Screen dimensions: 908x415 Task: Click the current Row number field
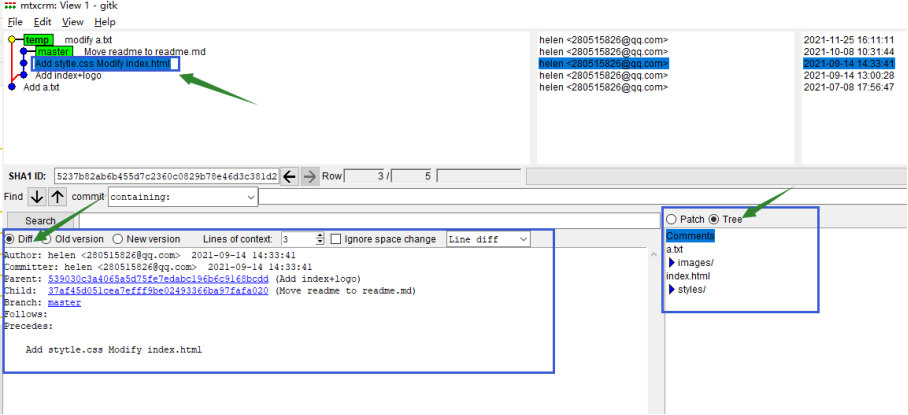[365, 176]
